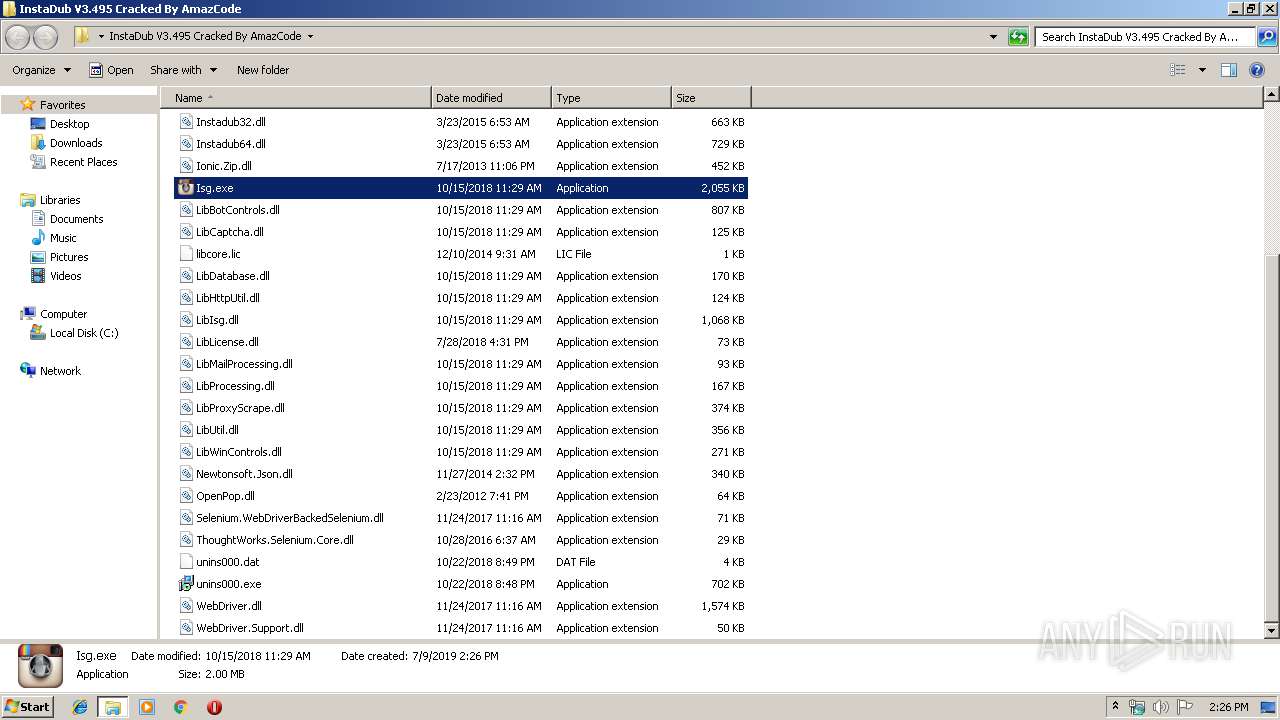Select Local Disk (C:) in sidebar
The height and width of the screenshot is (720, 1280).
coord(74,333)
